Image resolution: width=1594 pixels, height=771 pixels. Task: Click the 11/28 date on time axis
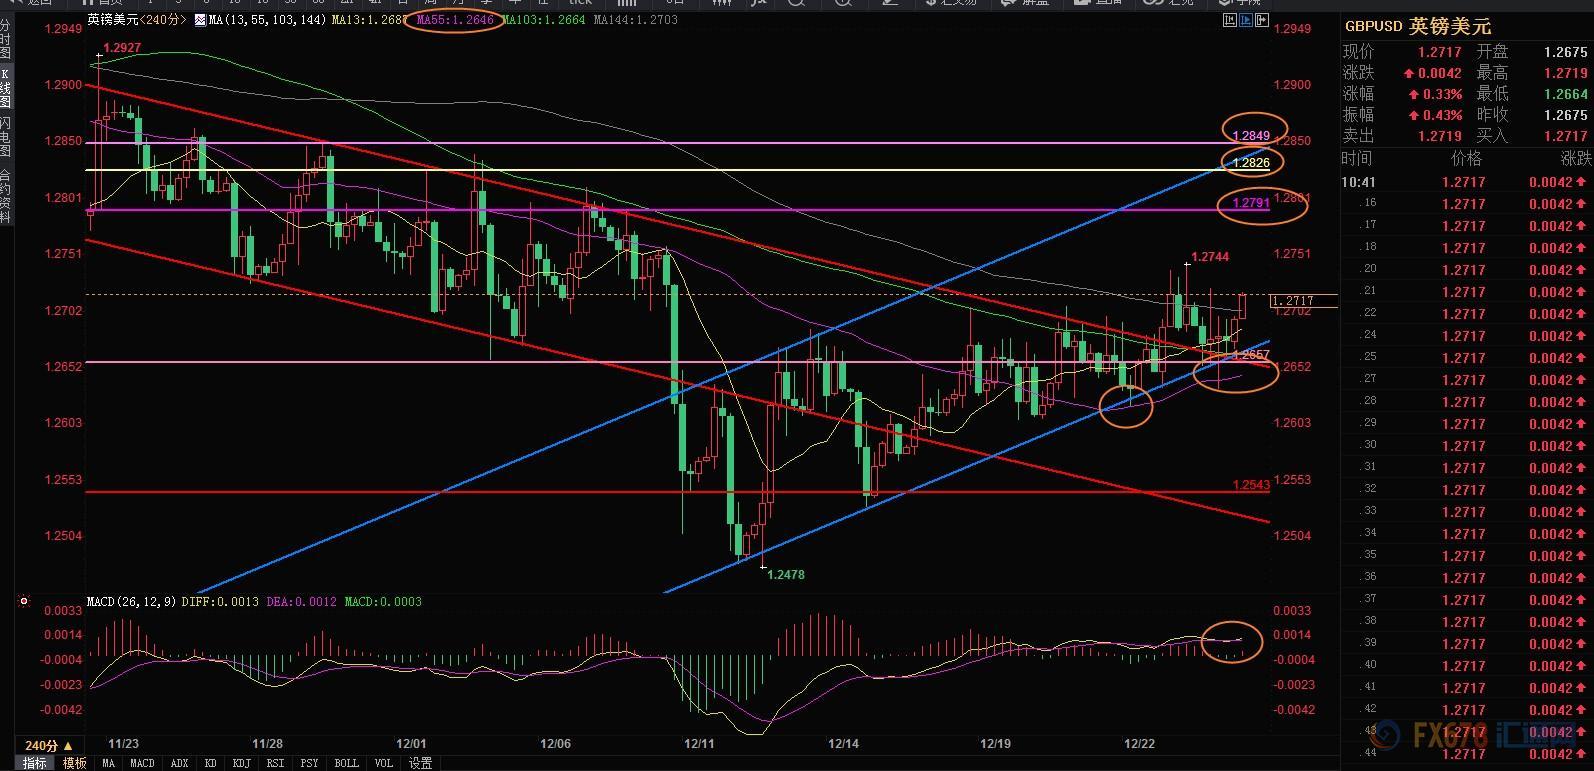tap(268, 744)
